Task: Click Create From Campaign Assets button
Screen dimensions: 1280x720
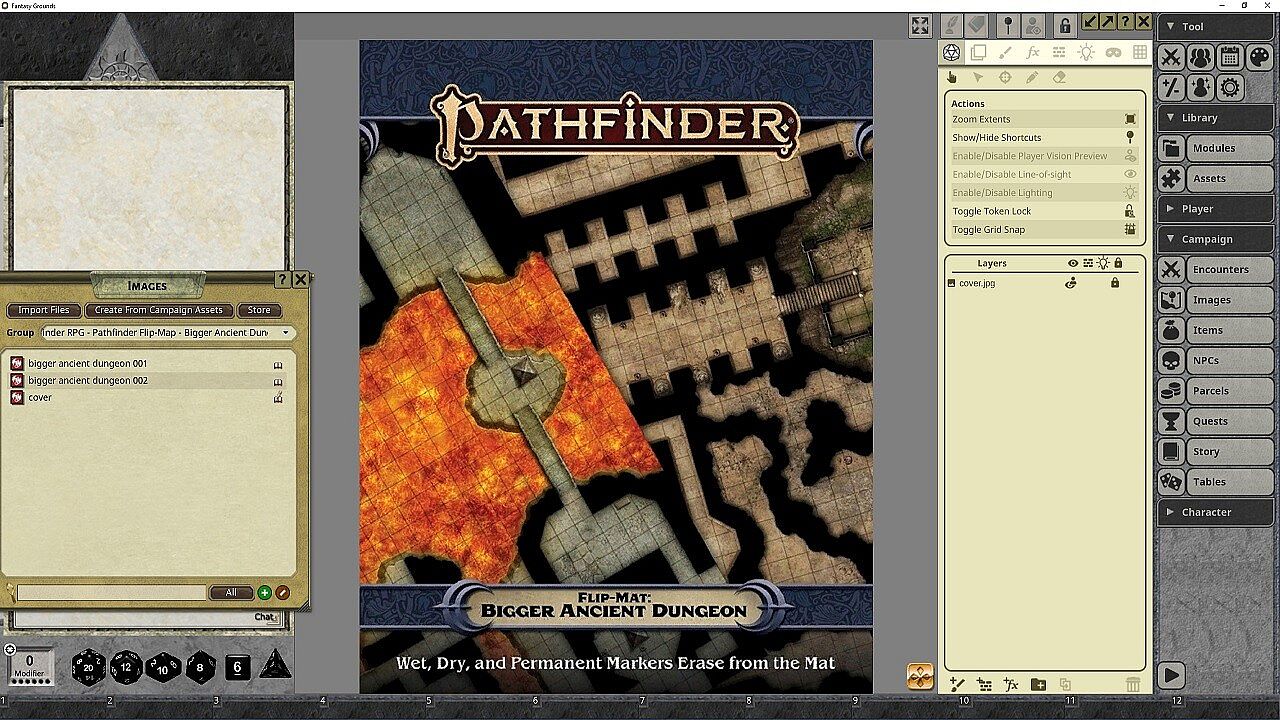Action: (159, 310)
